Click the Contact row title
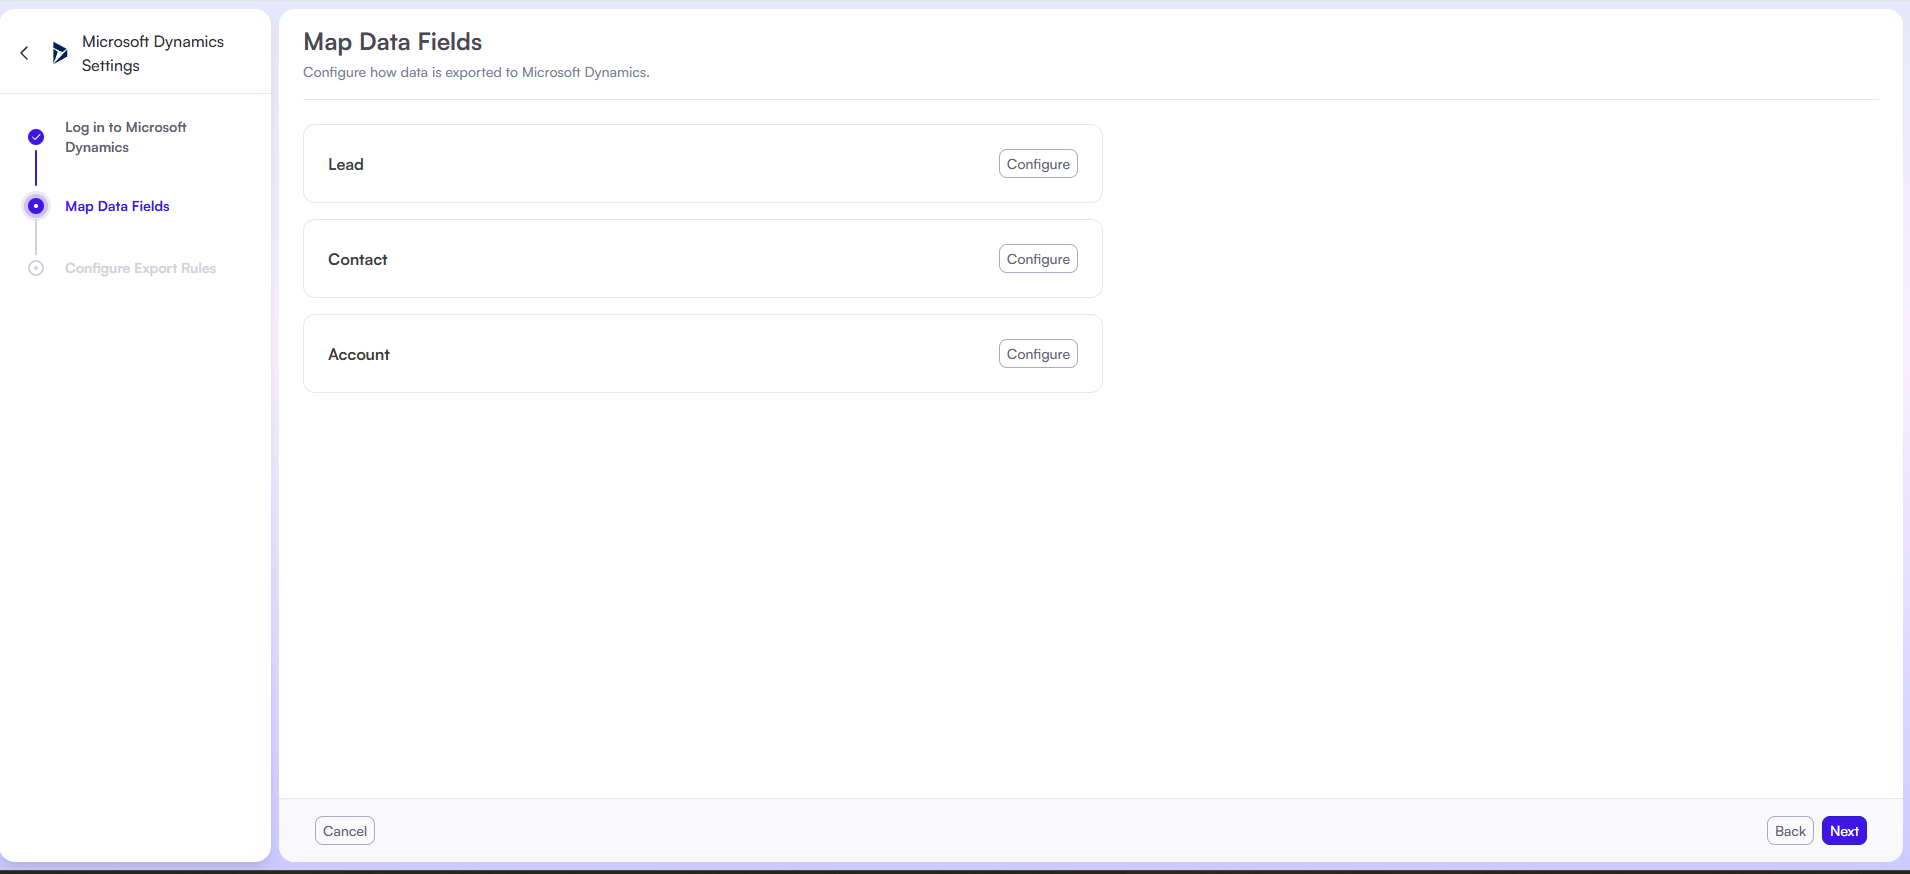This screenshot has height=874, width=1910. (357, 260)
